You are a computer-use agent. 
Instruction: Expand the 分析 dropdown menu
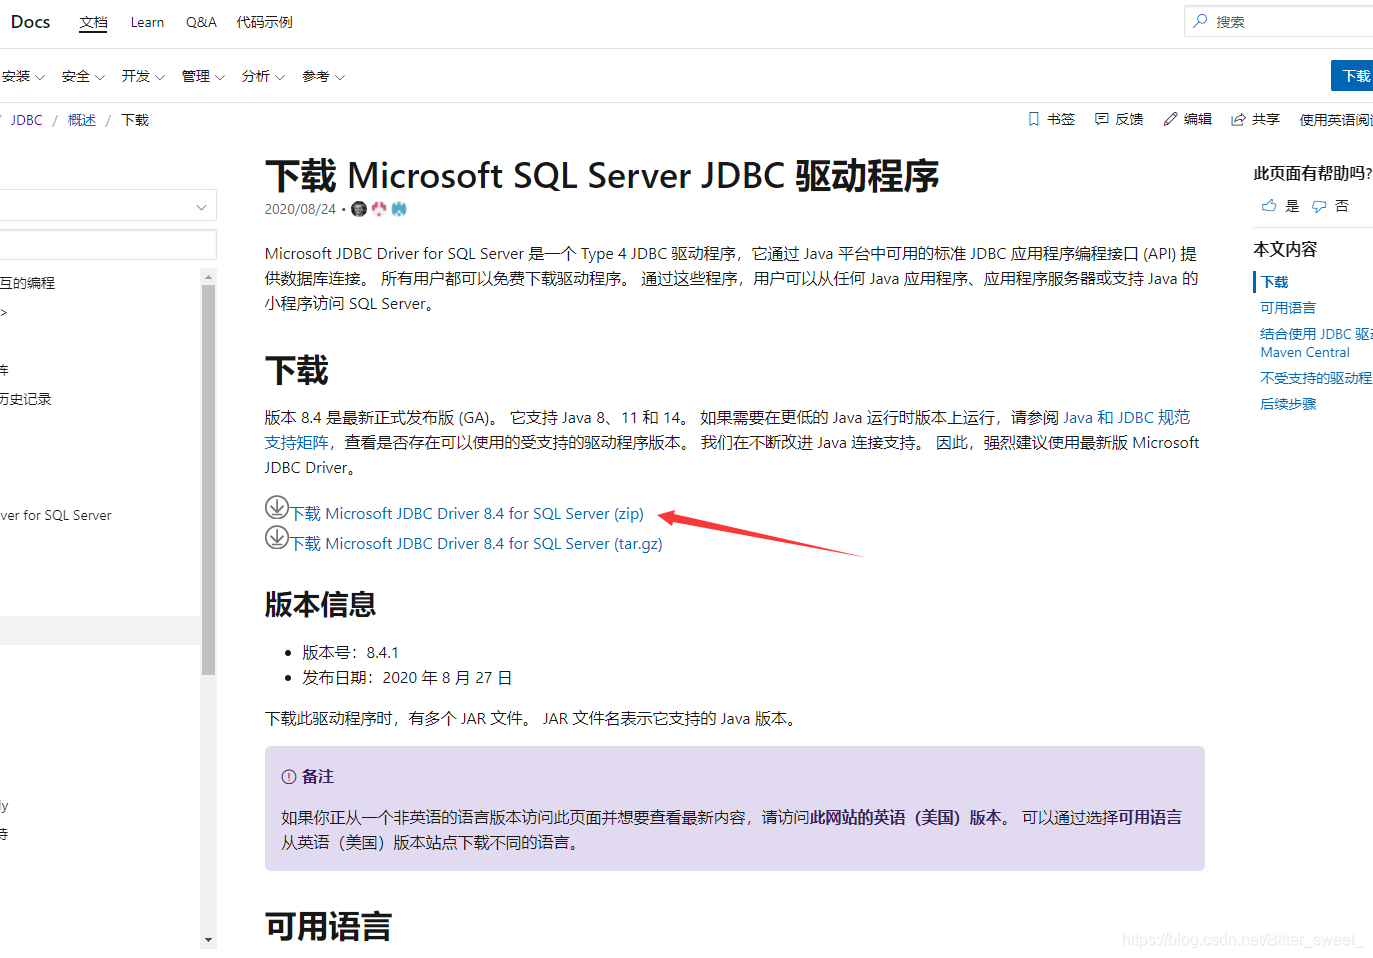(263, 76)
